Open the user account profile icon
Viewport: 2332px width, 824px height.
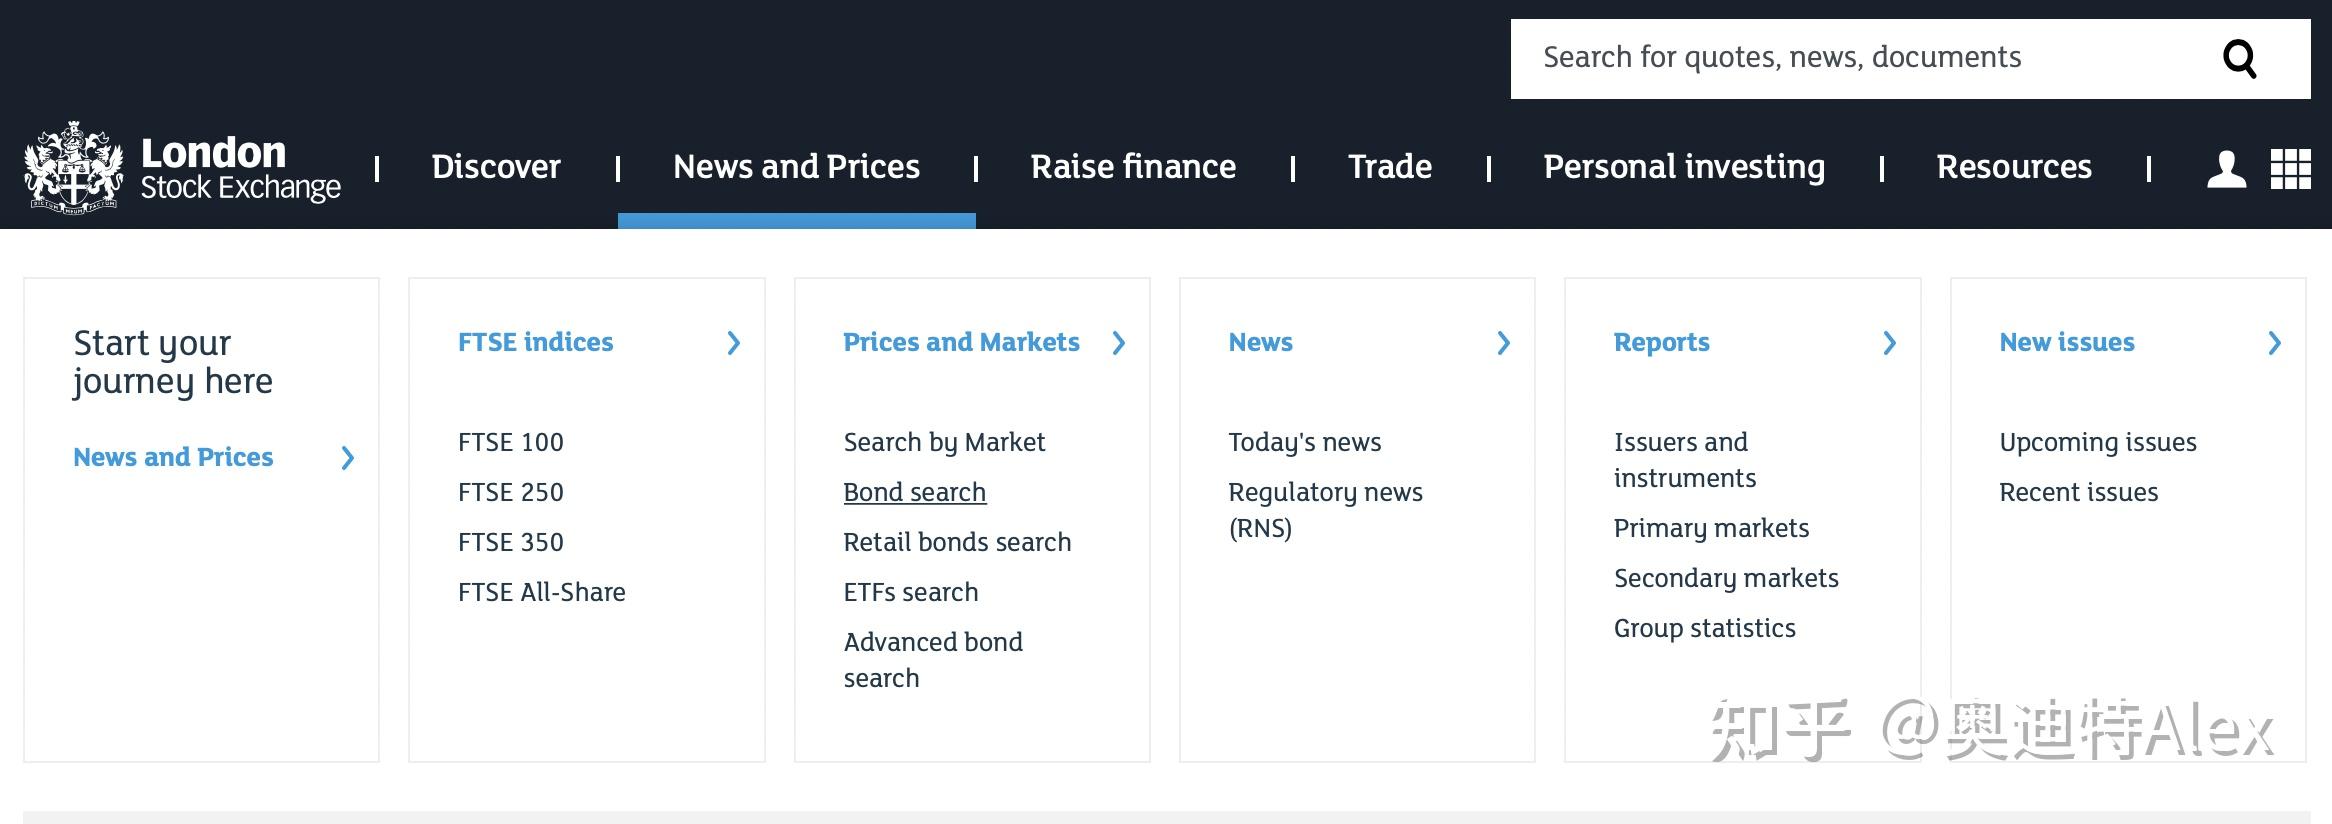click(x=2226, y=169)
